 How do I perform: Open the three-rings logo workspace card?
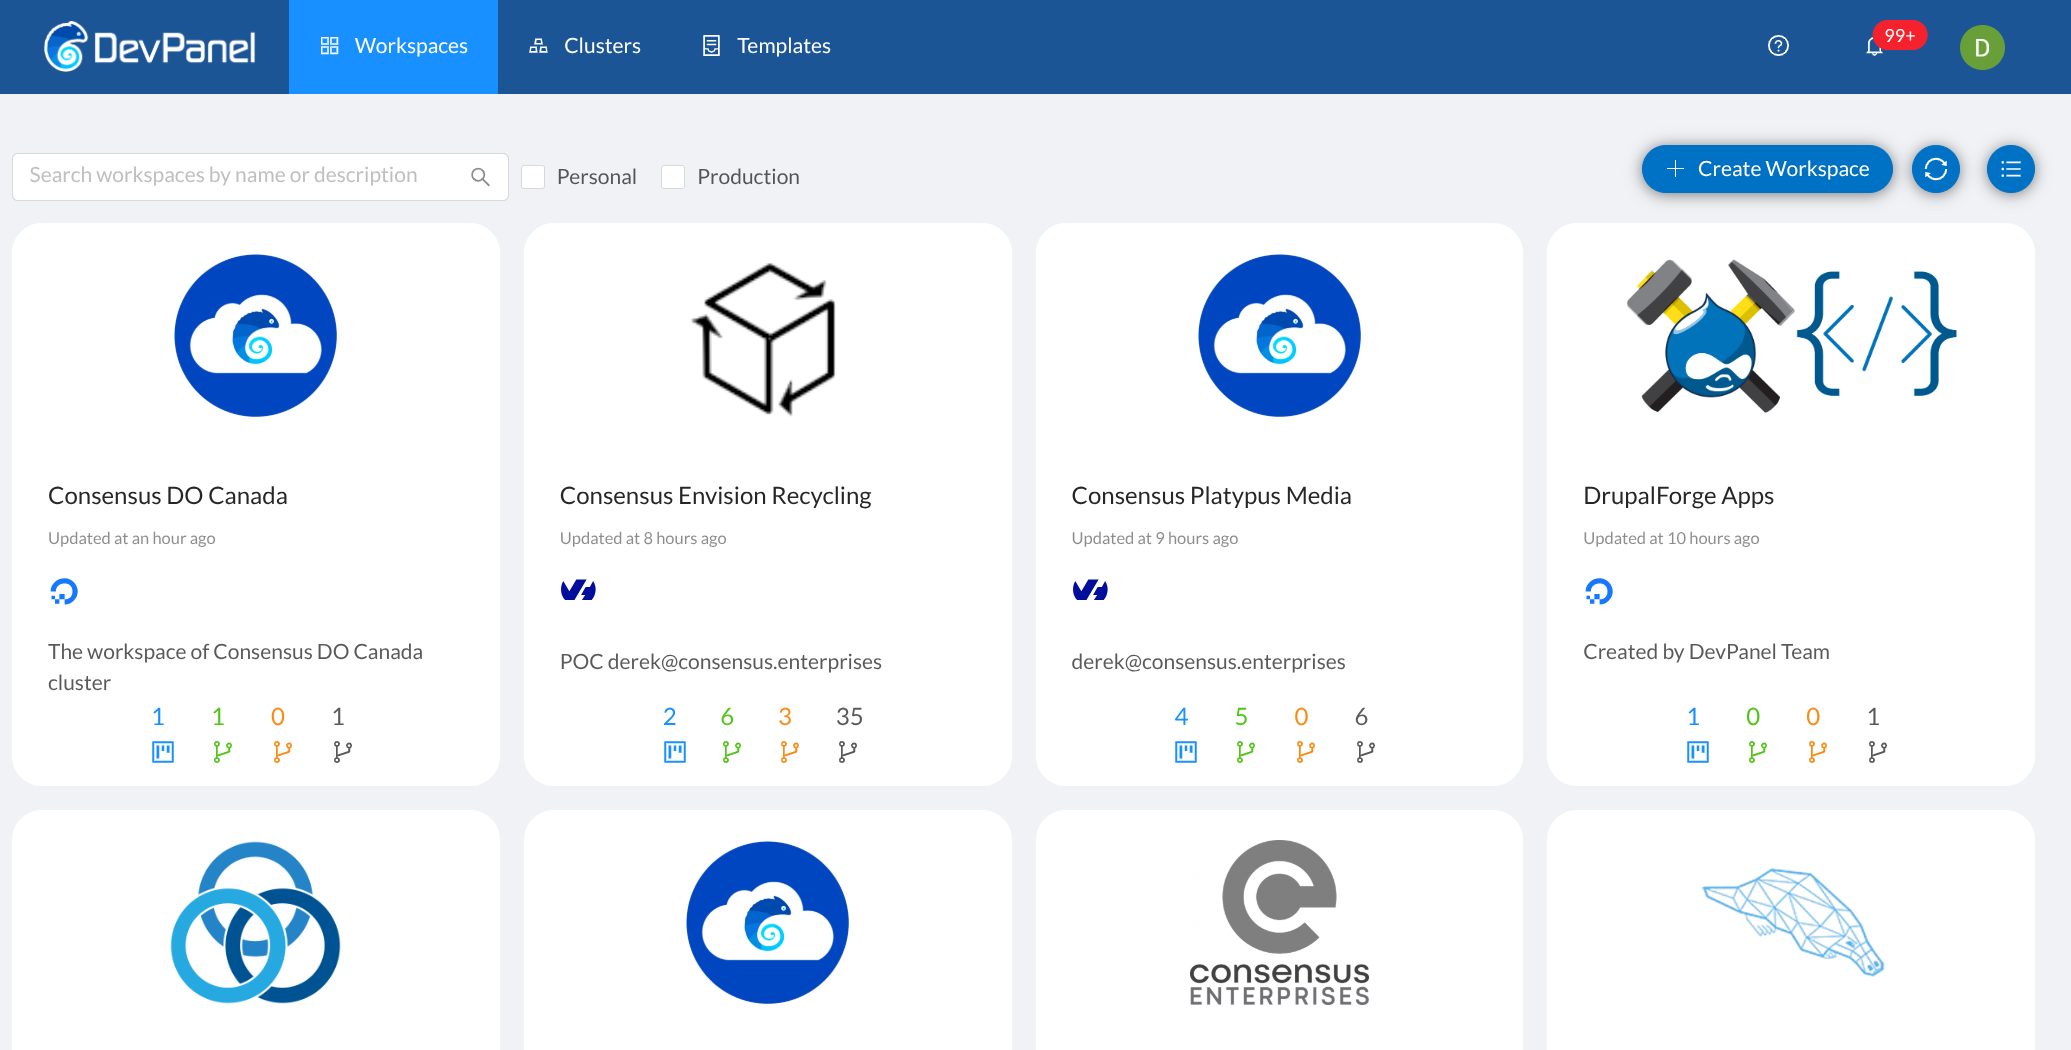click(x=256, y=930)
